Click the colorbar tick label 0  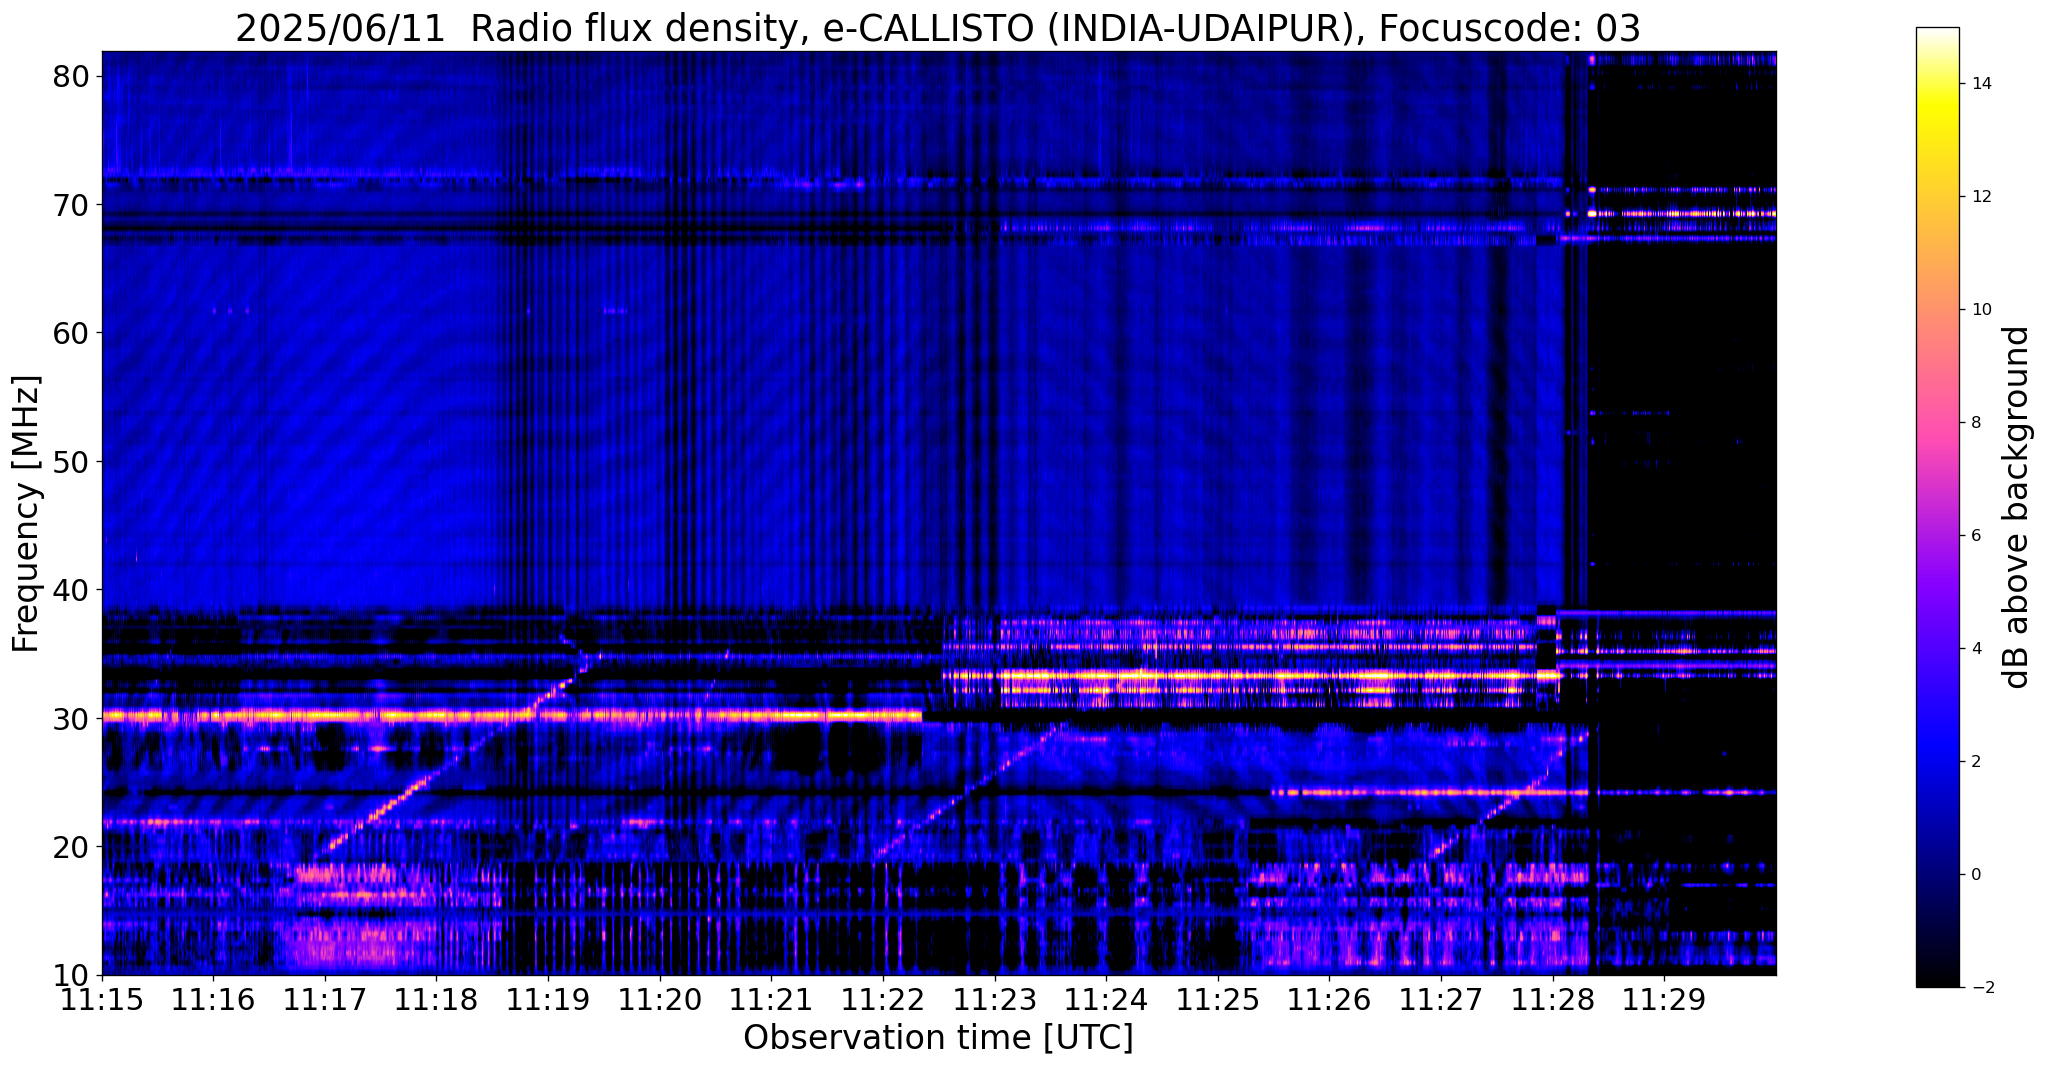pyautogui.click(x=1976, y=875)
